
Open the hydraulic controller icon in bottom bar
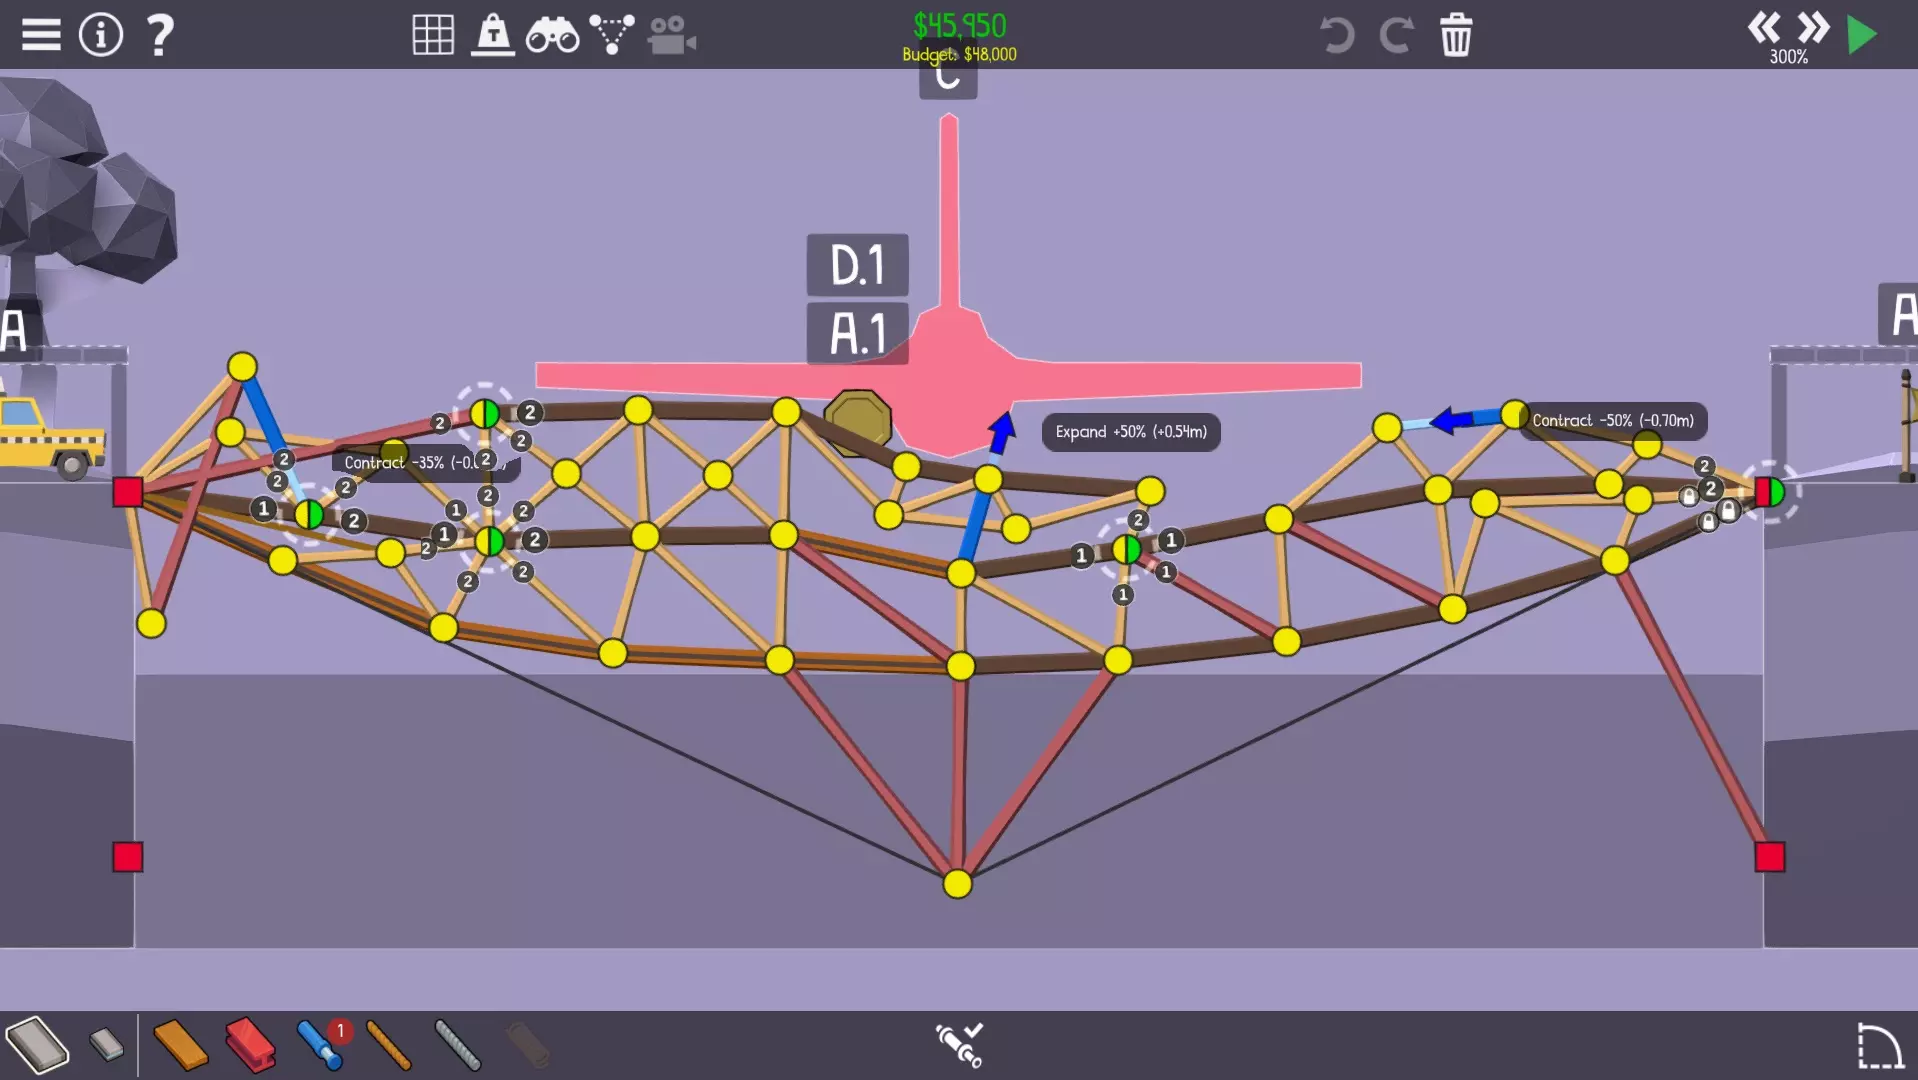[959, 1045]
